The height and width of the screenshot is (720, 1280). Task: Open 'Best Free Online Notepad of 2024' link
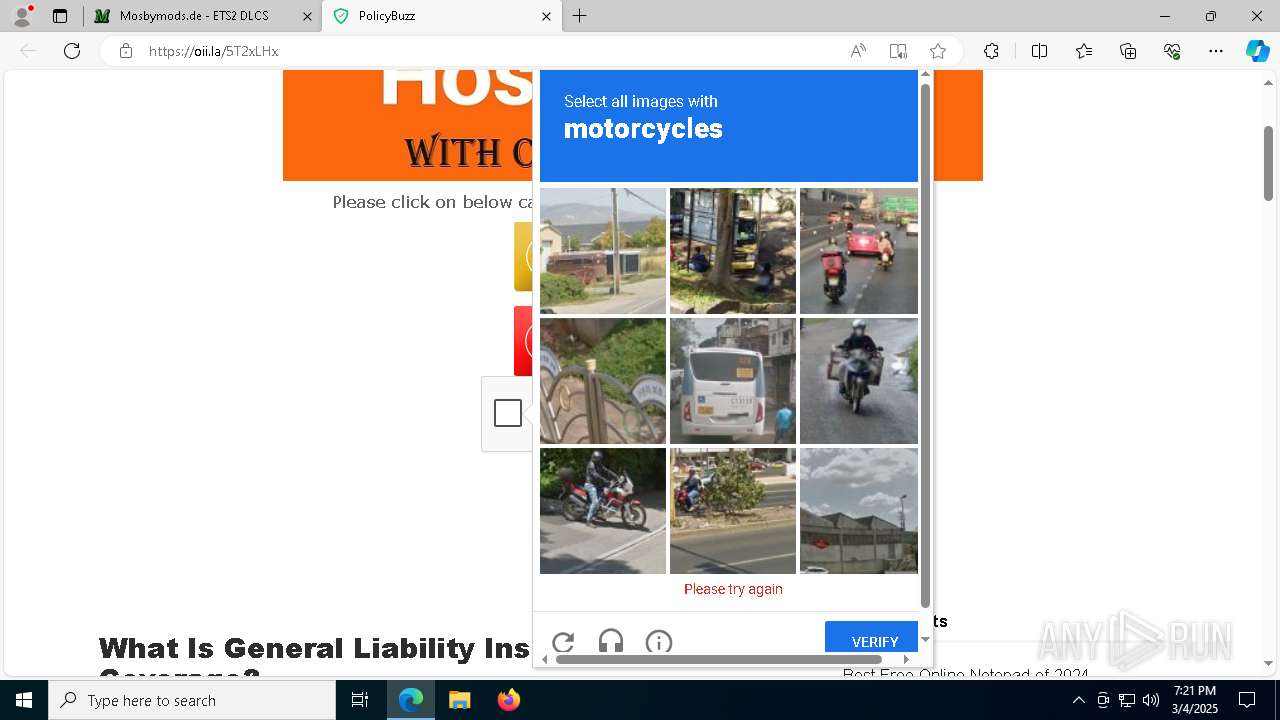965,673
